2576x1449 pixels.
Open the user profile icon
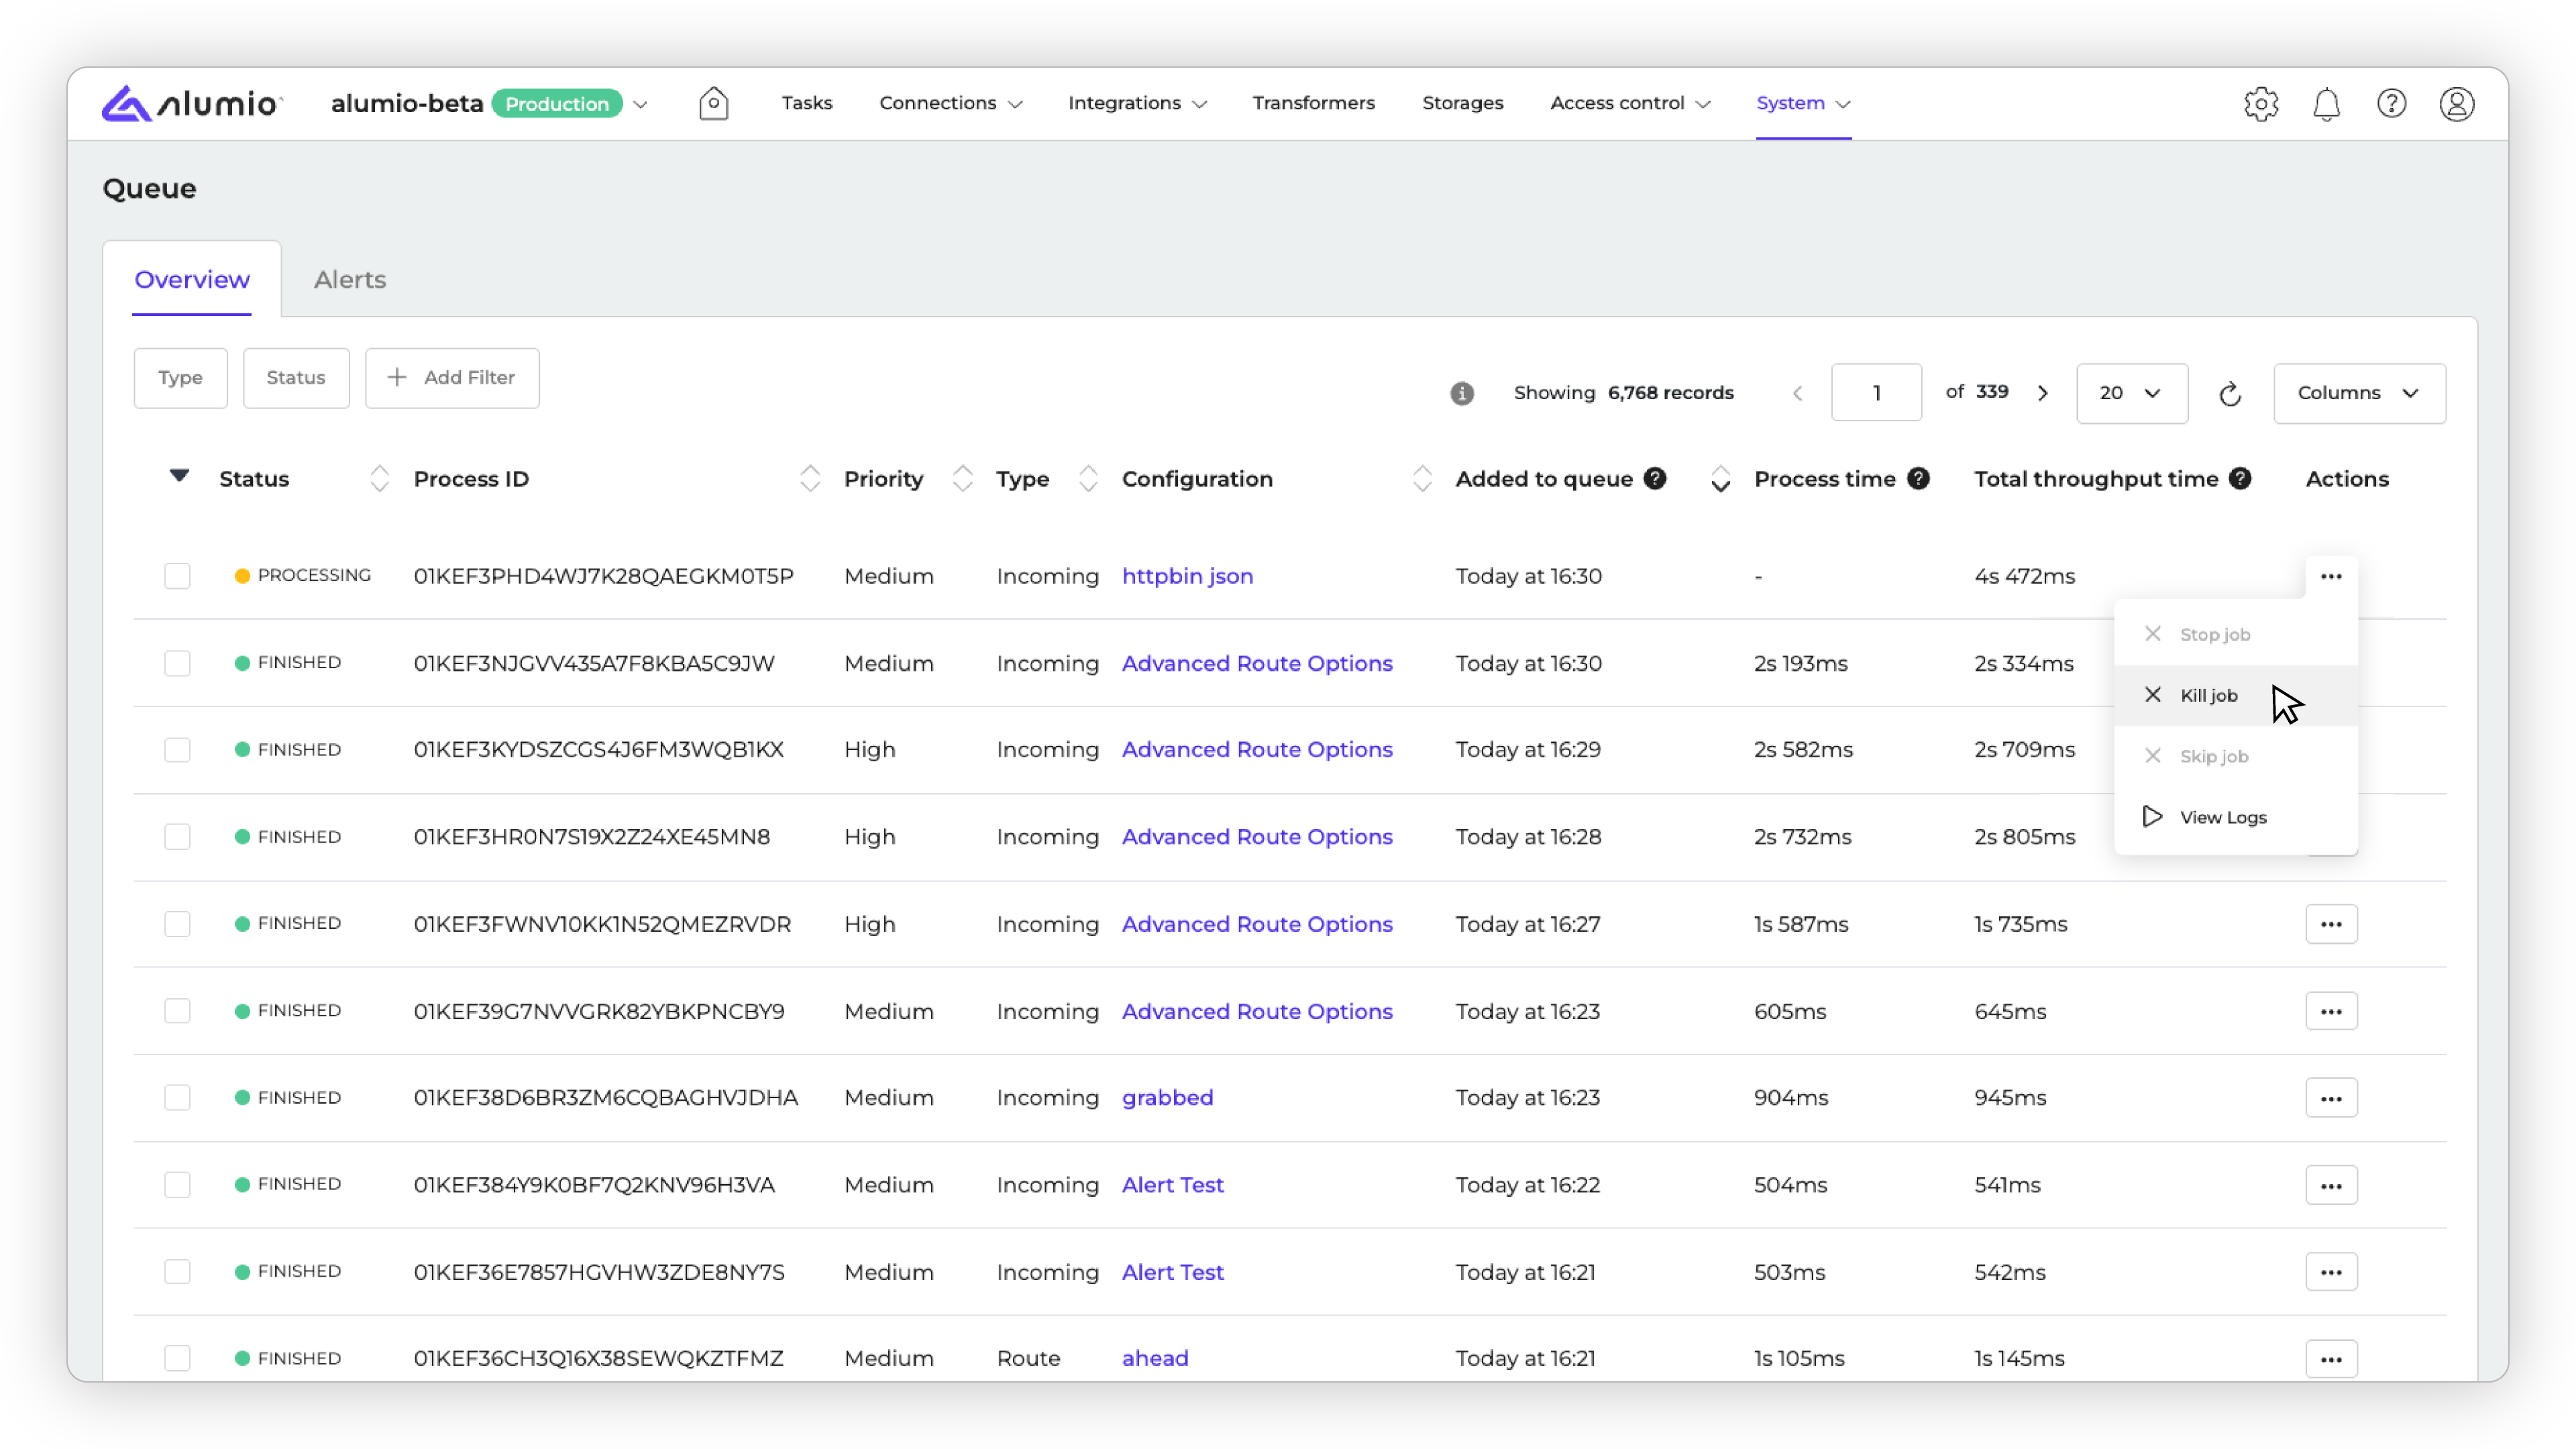(2456, 103)
